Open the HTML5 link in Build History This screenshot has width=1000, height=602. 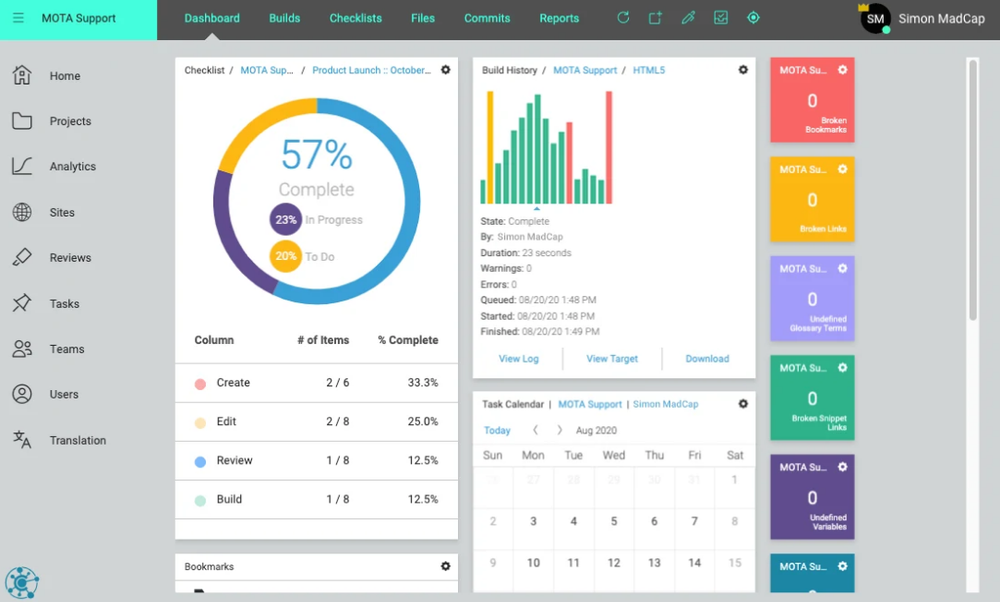(649, 70)
